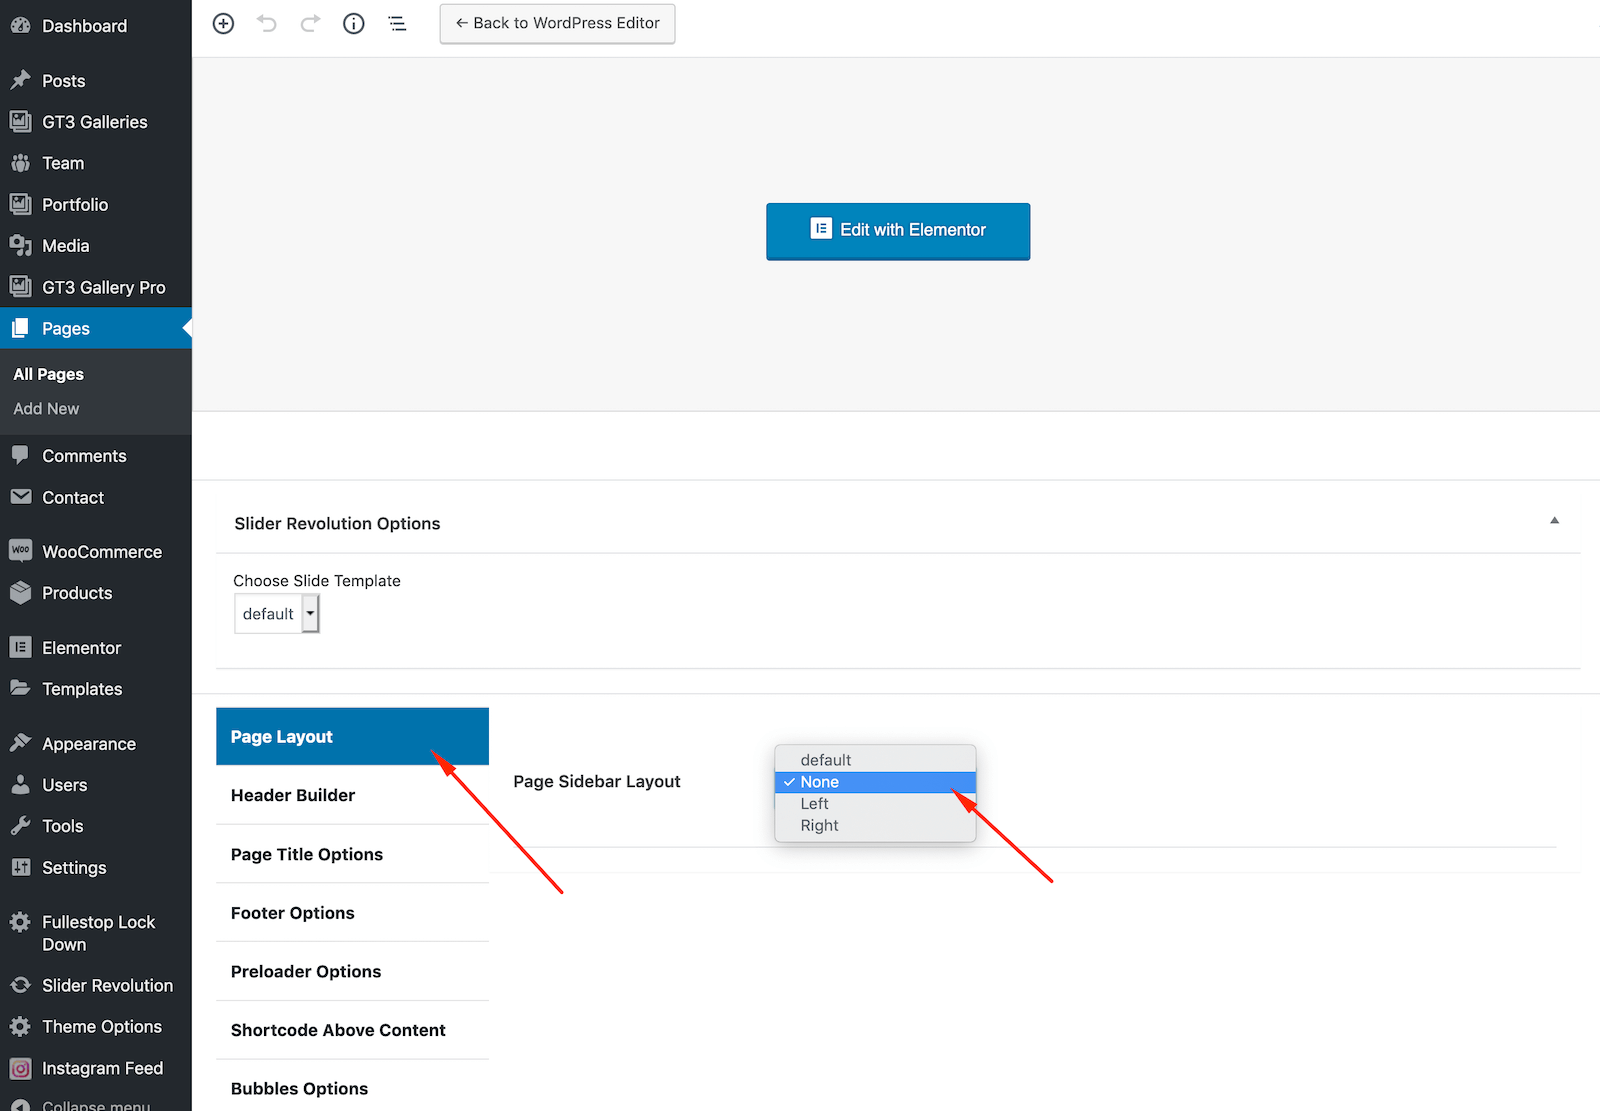
Task: Collapse the Slider Revolution Options panel arrow
Action: 1554,520
